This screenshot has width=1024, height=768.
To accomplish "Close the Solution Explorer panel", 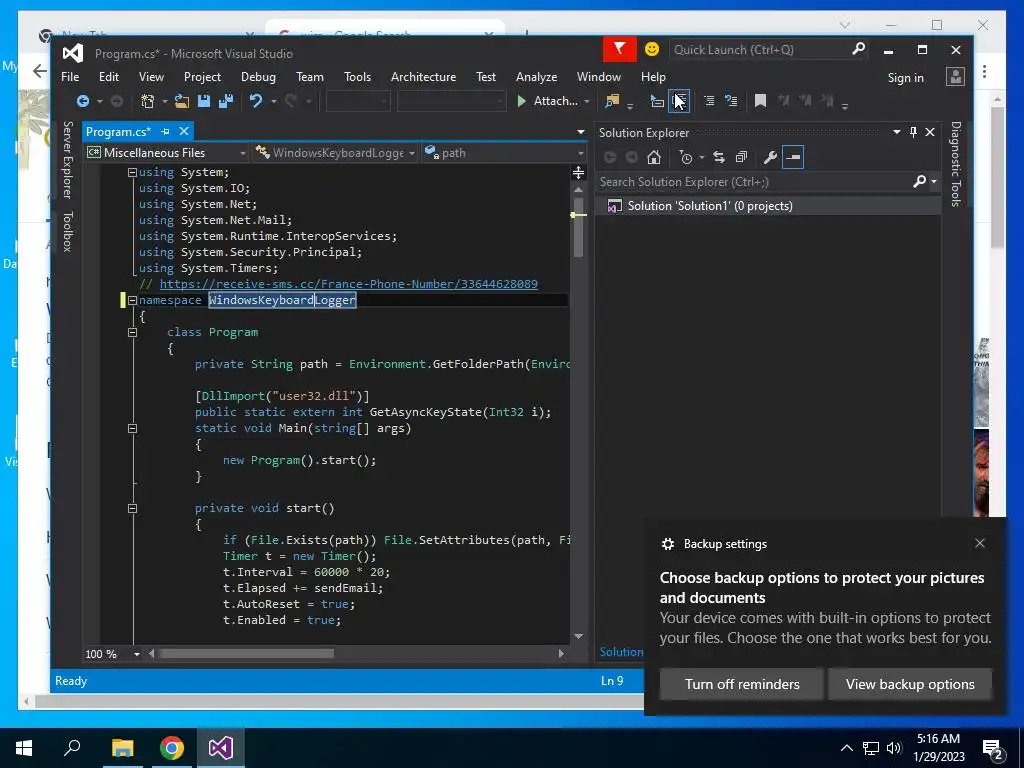I will [x=930, y=133].
